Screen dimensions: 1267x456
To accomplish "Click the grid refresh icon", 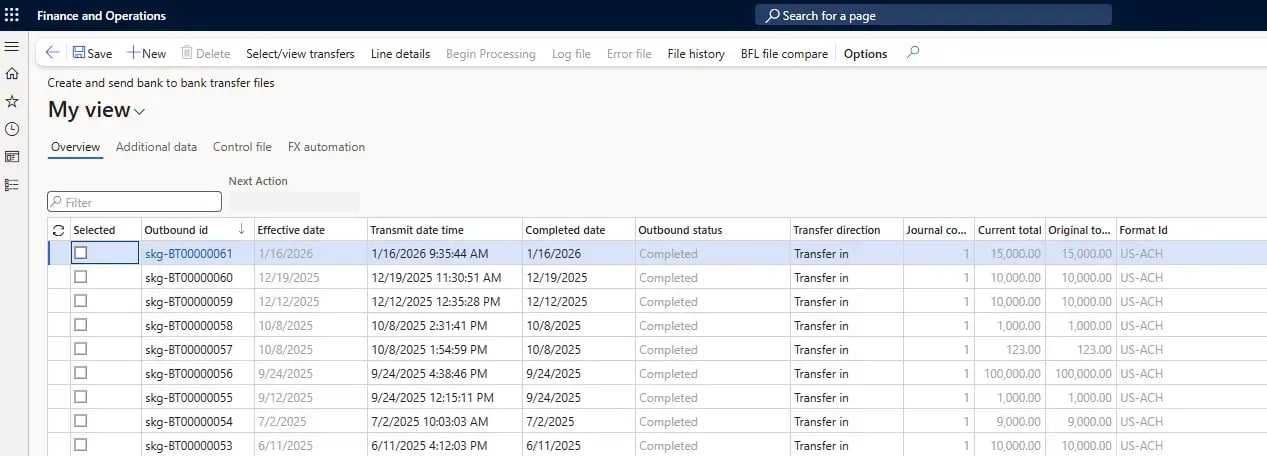I will [58, 230].
